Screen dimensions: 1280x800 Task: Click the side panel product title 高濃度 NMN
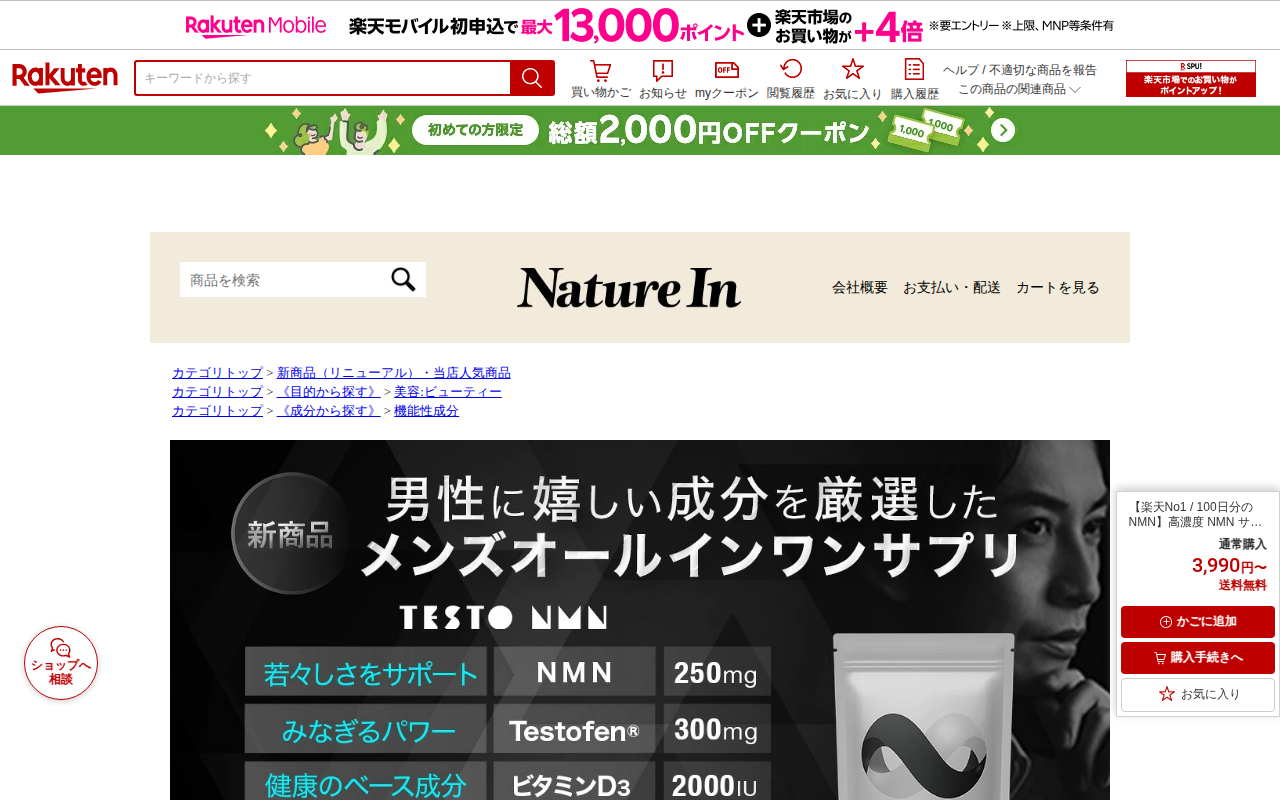[x=1195, y=514]
